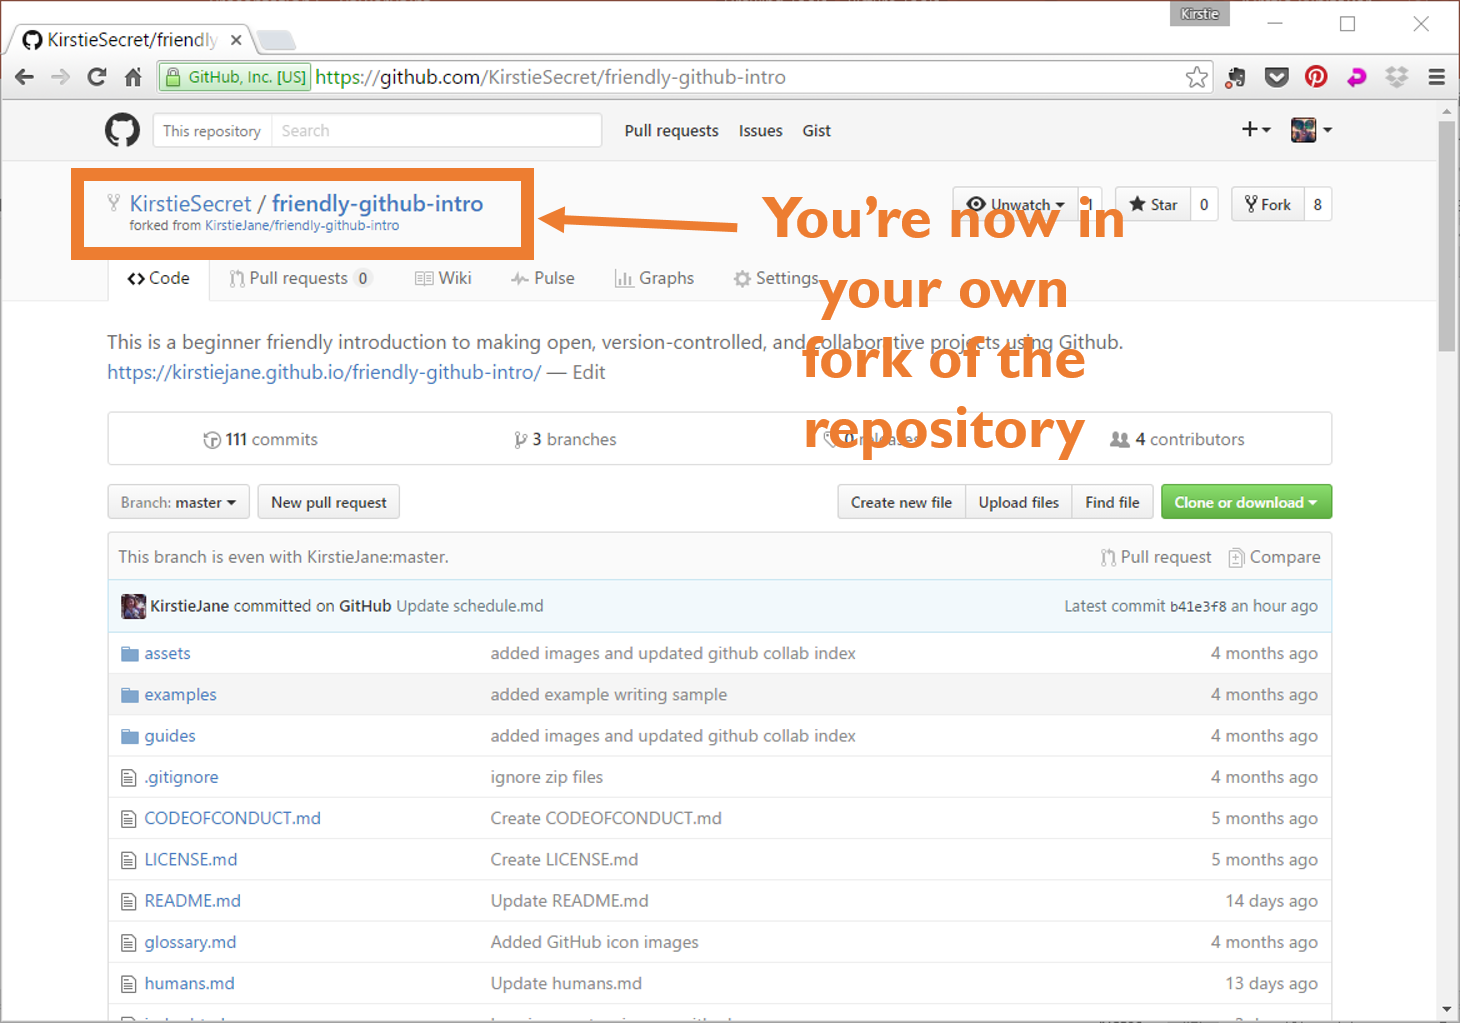The height and width of the screenshot is (1023, 1460).
Task: Click the browser address bar URL
Action: point(550,77)
